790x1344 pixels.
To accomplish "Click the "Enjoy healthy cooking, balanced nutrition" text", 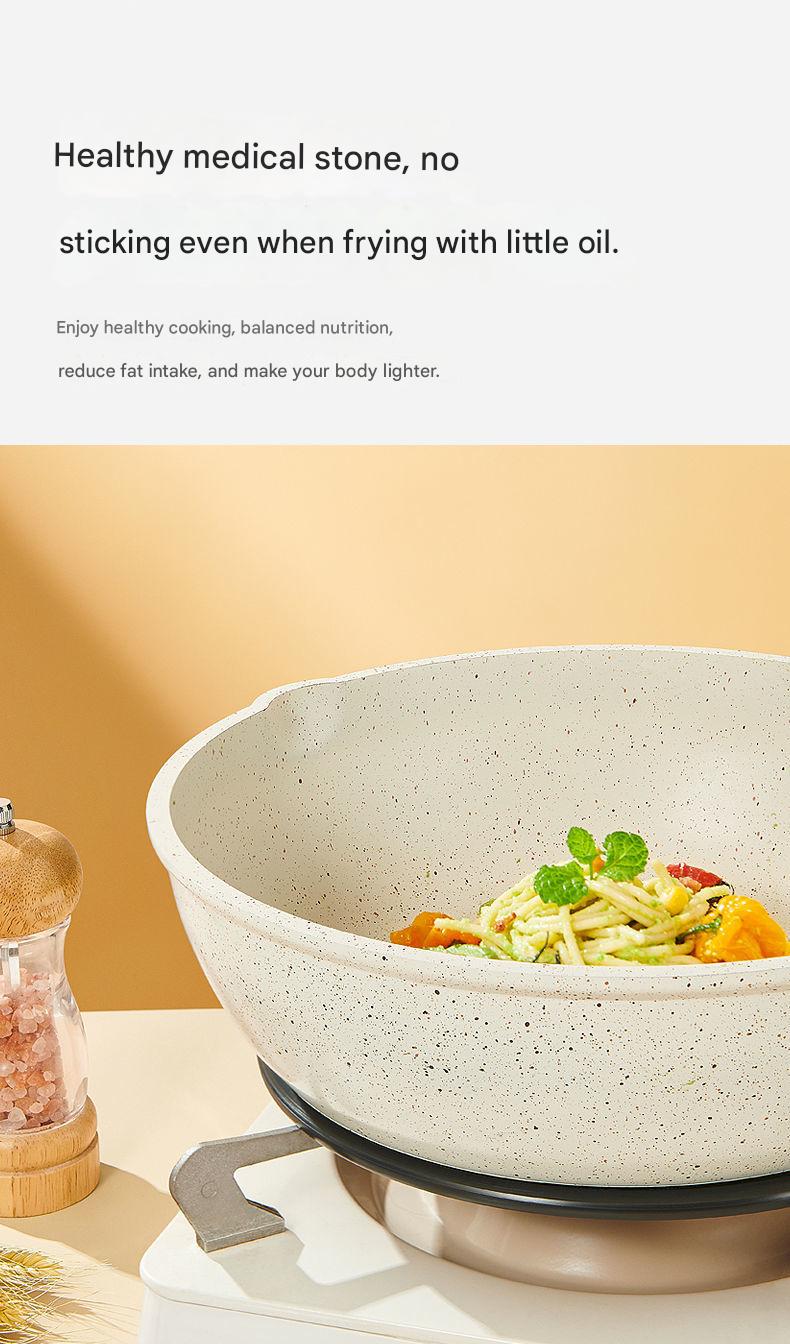I will tap(224, 328).
